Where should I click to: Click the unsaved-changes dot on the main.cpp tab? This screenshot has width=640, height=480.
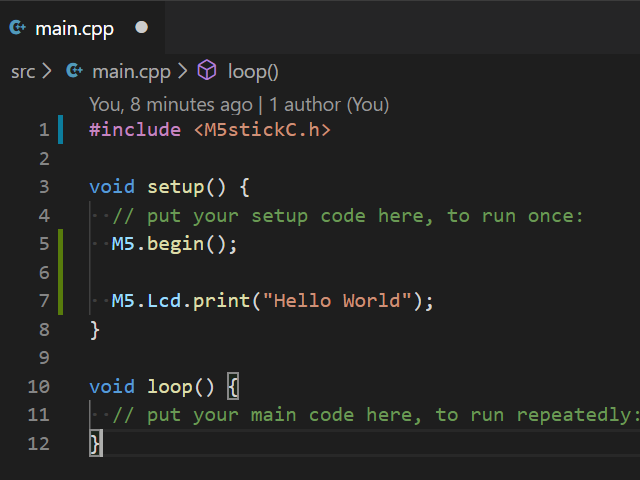click(141, 28)
